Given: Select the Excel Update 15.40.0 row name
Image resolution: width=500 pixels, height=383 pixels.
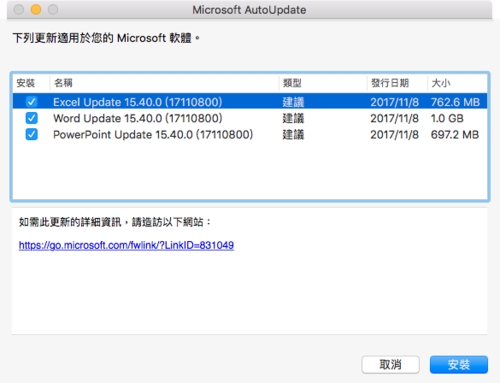Looking at the screenshot, I should point(138,102).
